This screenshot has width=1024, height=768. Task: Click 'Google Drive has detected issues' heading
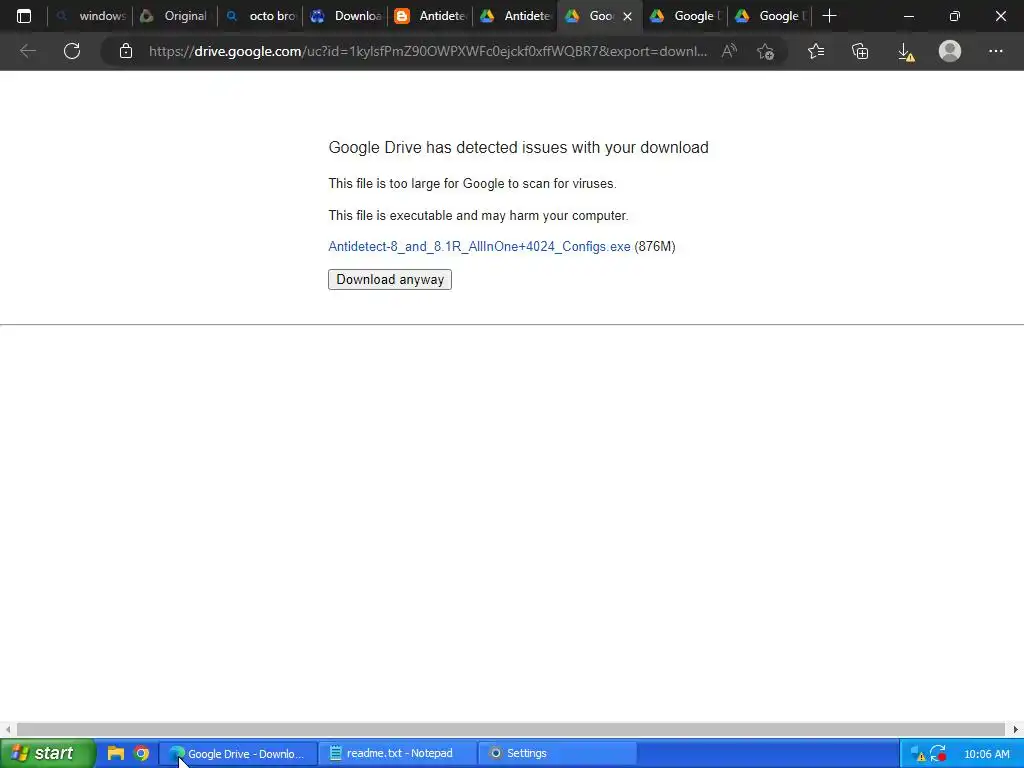pyautogui.click(x=518, y=148)
